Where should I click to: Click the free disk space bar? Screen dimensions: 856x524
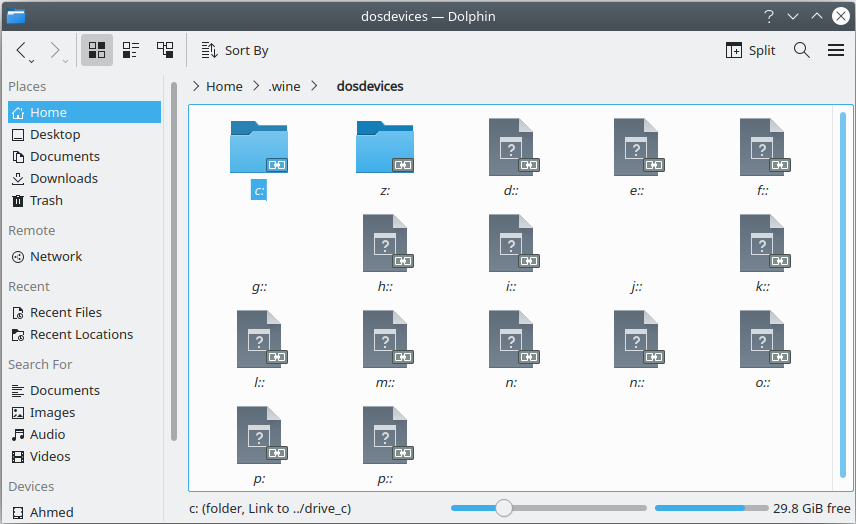coord(711,508)
